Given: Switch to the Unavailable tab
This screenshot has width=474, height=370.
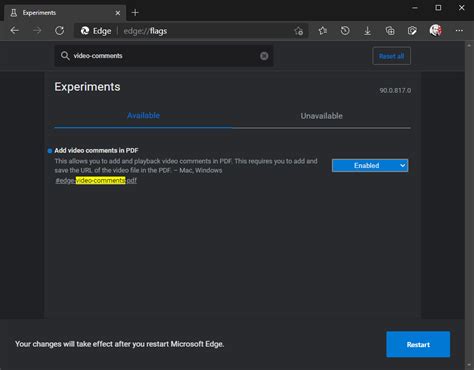Looking at the screenshot, I should point(321,116).
